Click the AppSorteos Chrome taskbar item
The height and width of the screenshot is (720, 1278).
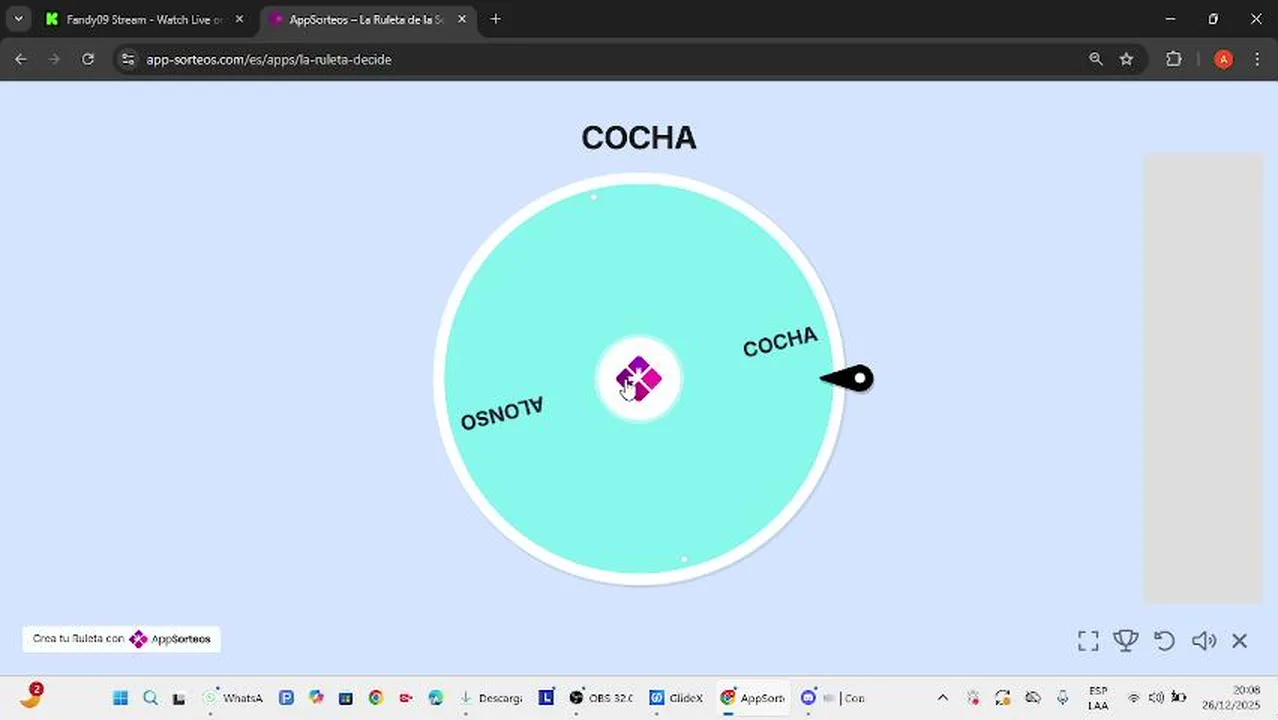coord(753,698)
